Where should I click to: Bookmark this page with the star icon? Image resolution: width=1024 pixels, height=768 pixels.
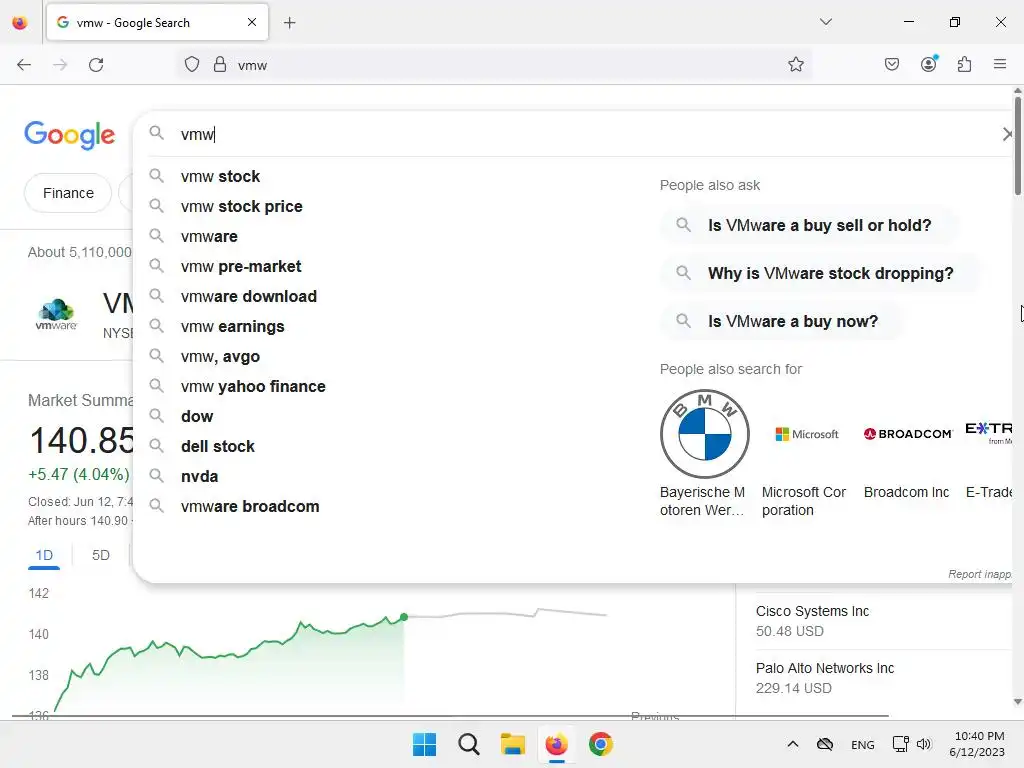(x=795, y=65)
